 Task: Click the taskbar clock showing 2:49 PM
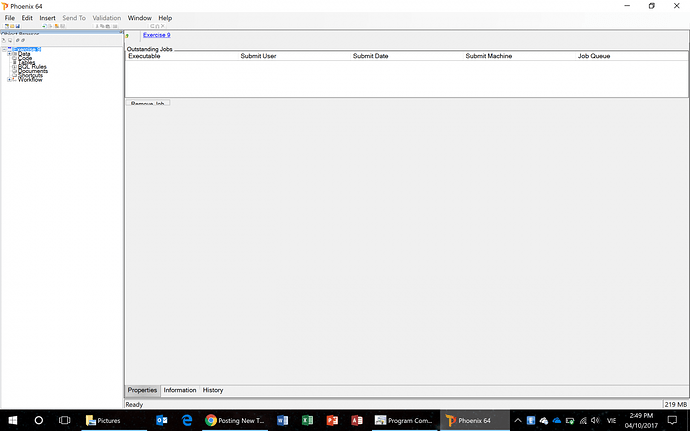(x=641, y=420)
